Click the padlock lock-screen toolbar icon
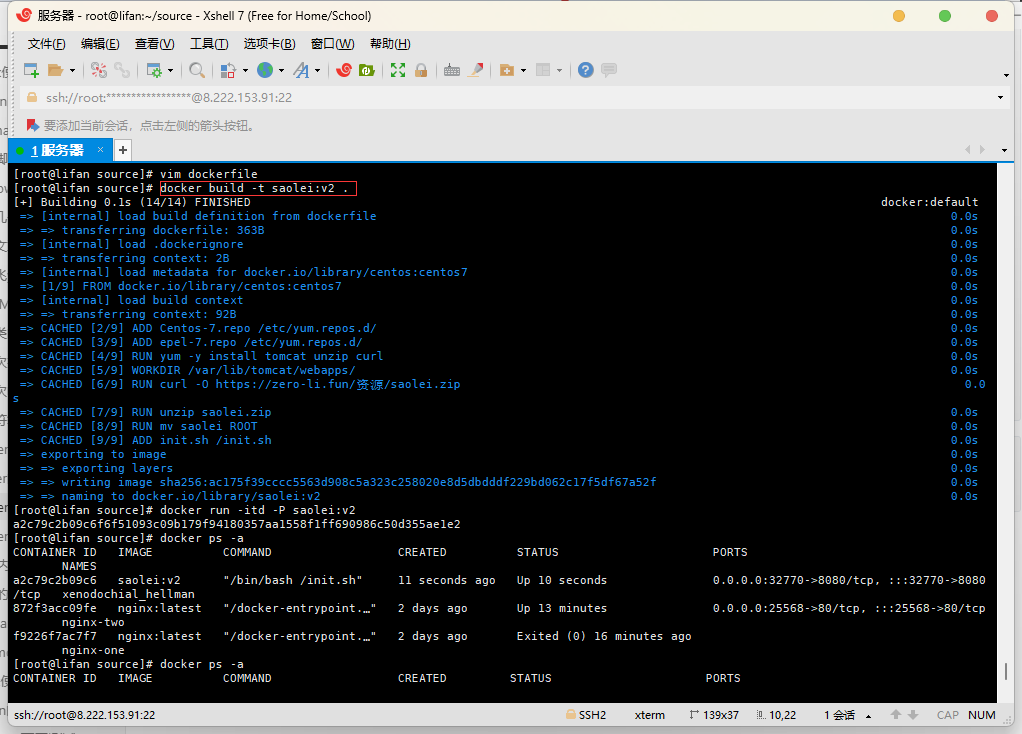Image resolution: width=1022 pixels, height=734 pixels. pos(421,70)
